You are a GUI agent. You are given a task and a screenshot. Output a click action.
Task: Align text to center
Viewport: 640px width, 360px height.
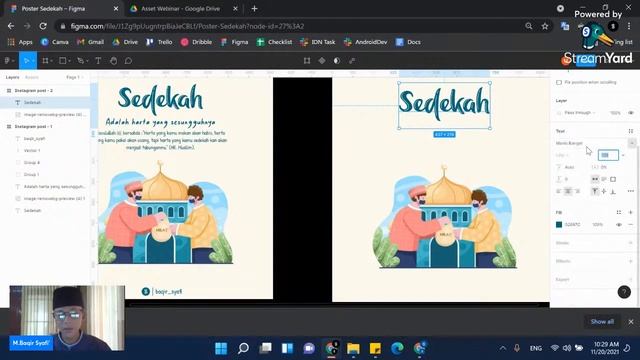(568, 191)
